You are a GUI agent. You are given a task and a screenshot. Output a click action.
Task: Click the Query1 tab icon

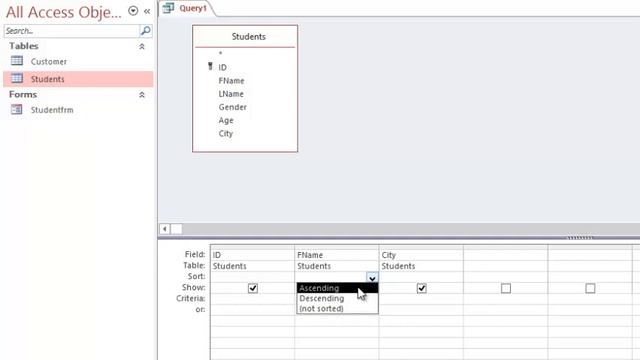click(168, 8)
